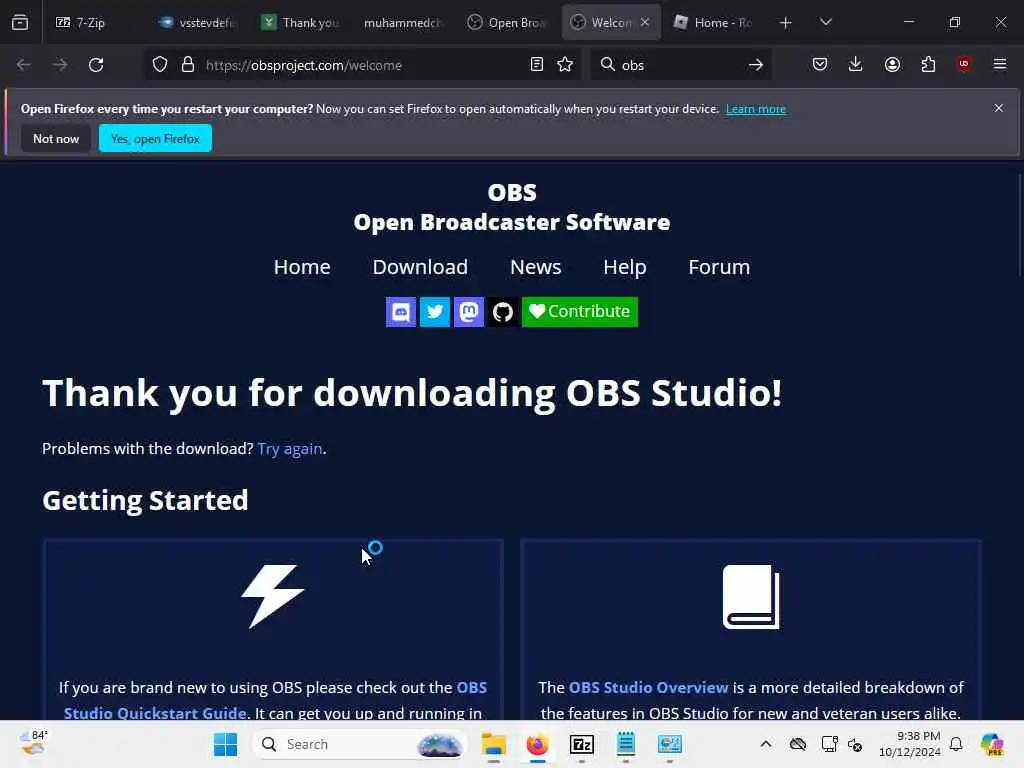
Task: Click the lightning bolt quickstart icon
Action: point(273,596)
